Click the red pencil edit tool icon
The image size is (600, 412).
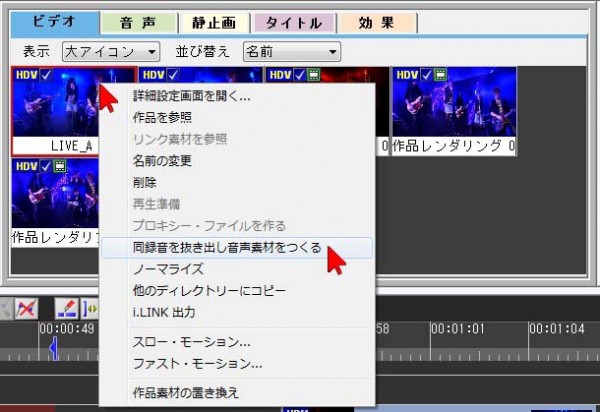coord(68,309)
